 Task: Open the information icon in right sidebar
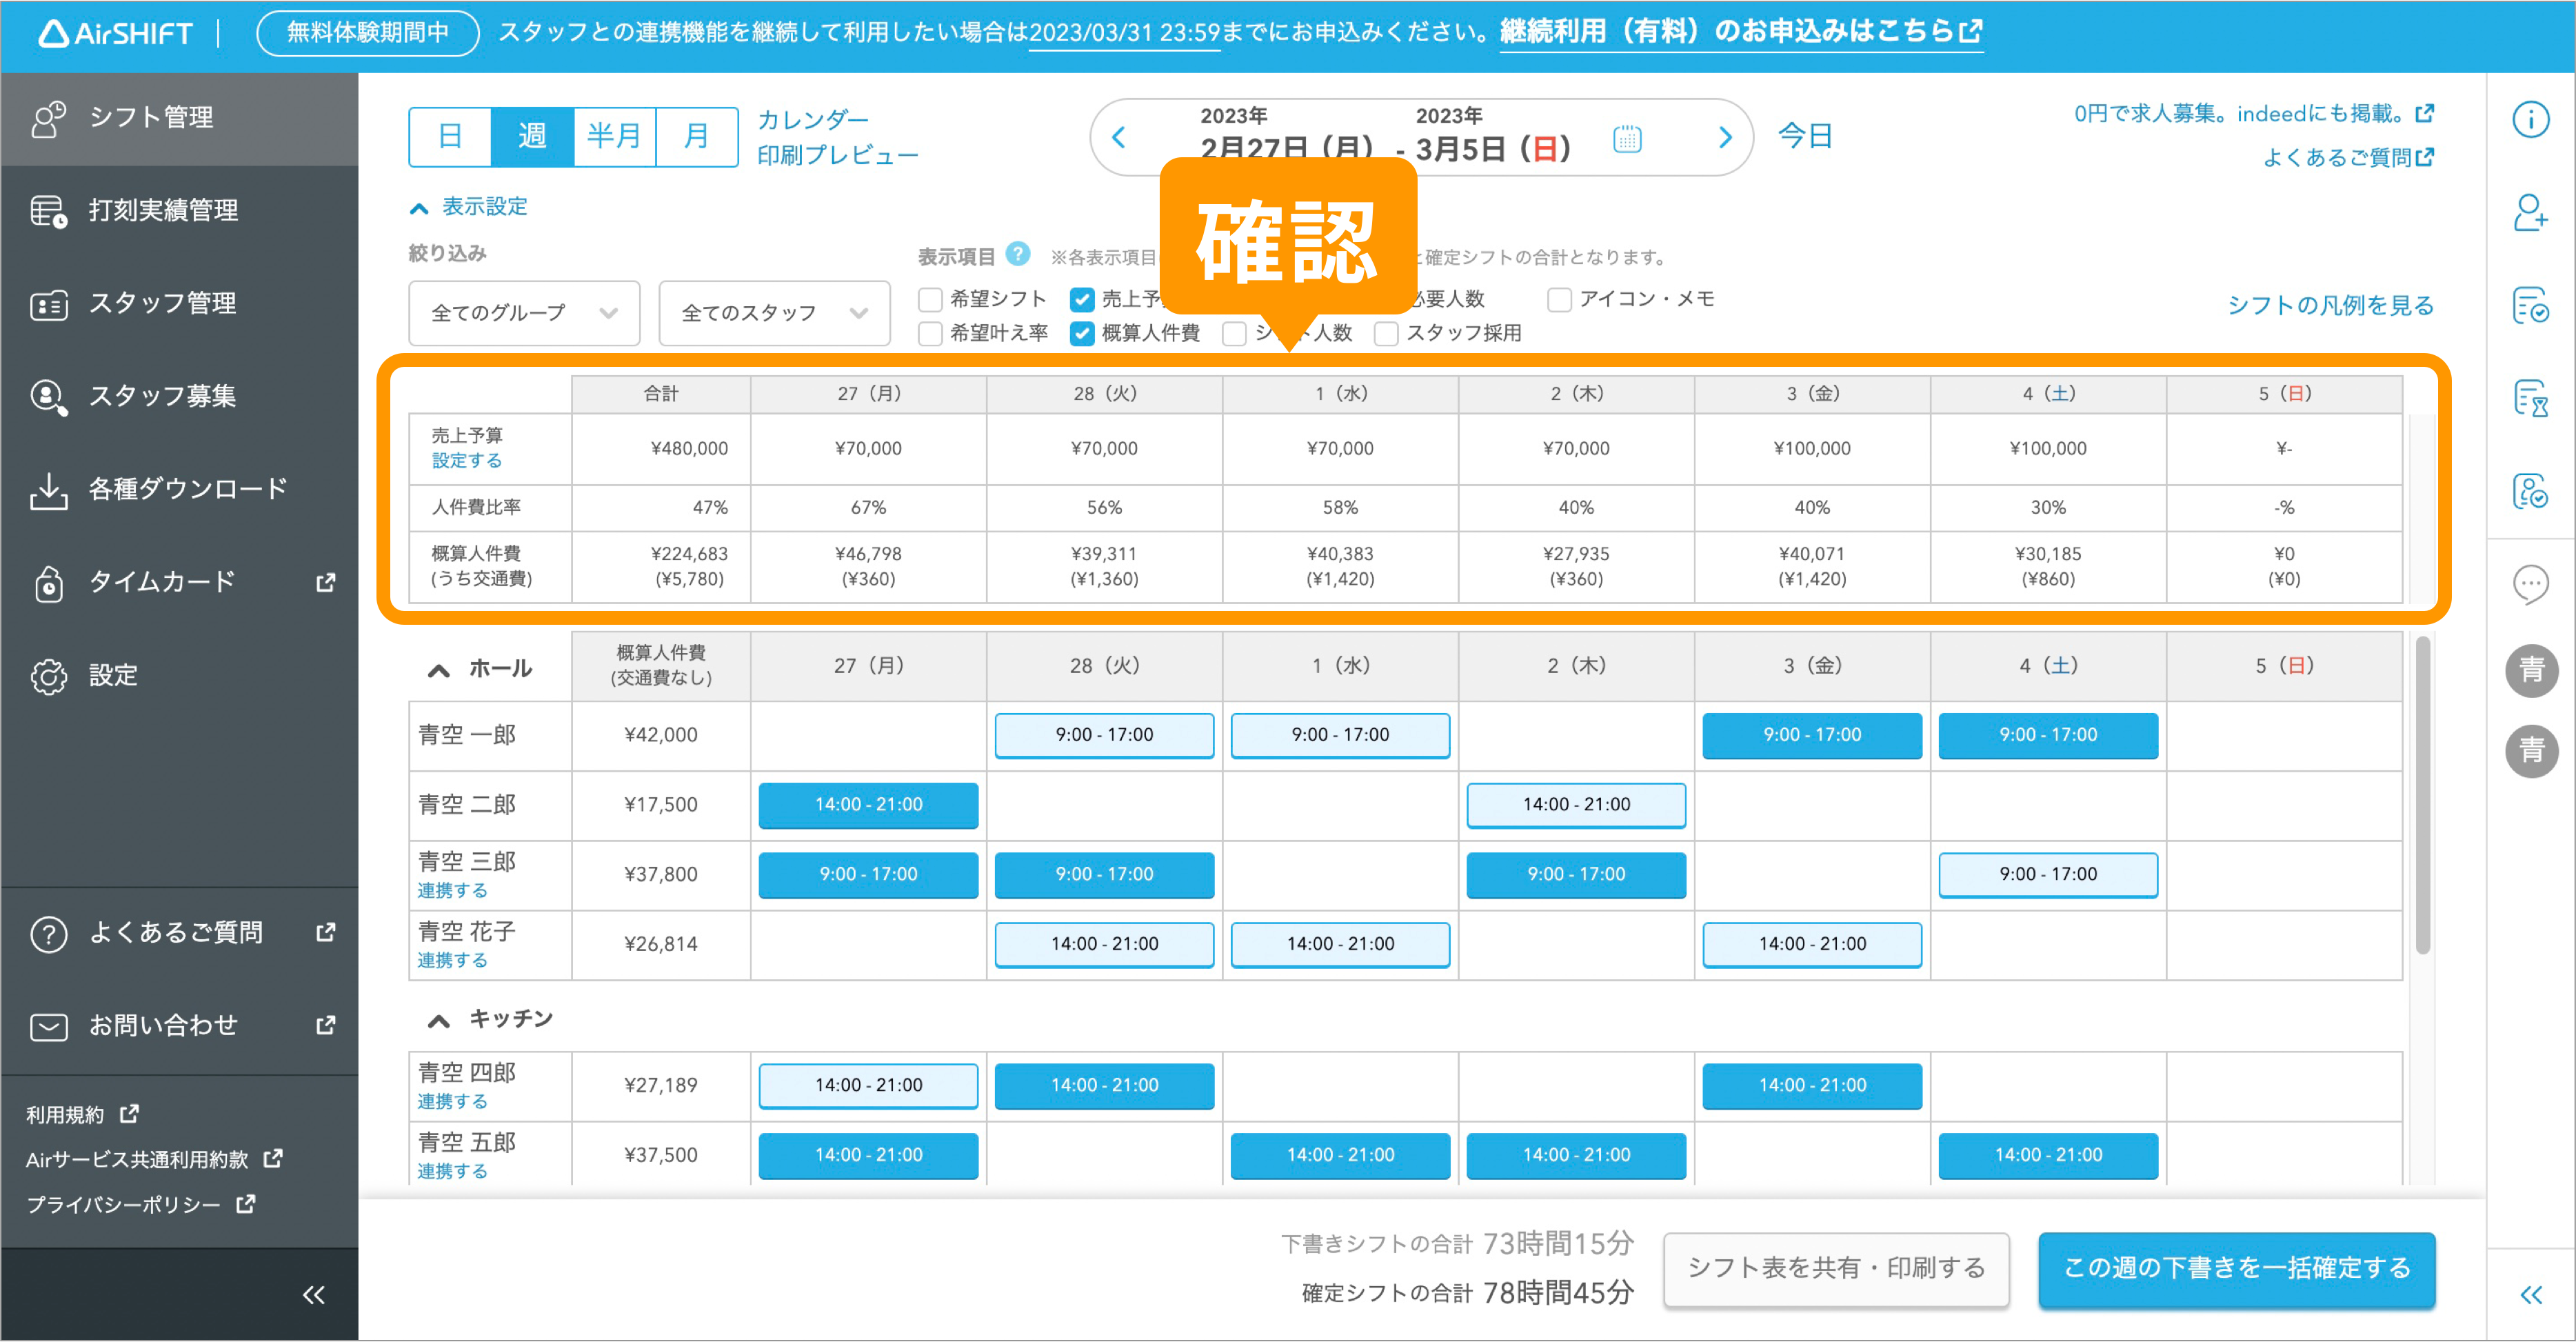[x=2530, y=120]
